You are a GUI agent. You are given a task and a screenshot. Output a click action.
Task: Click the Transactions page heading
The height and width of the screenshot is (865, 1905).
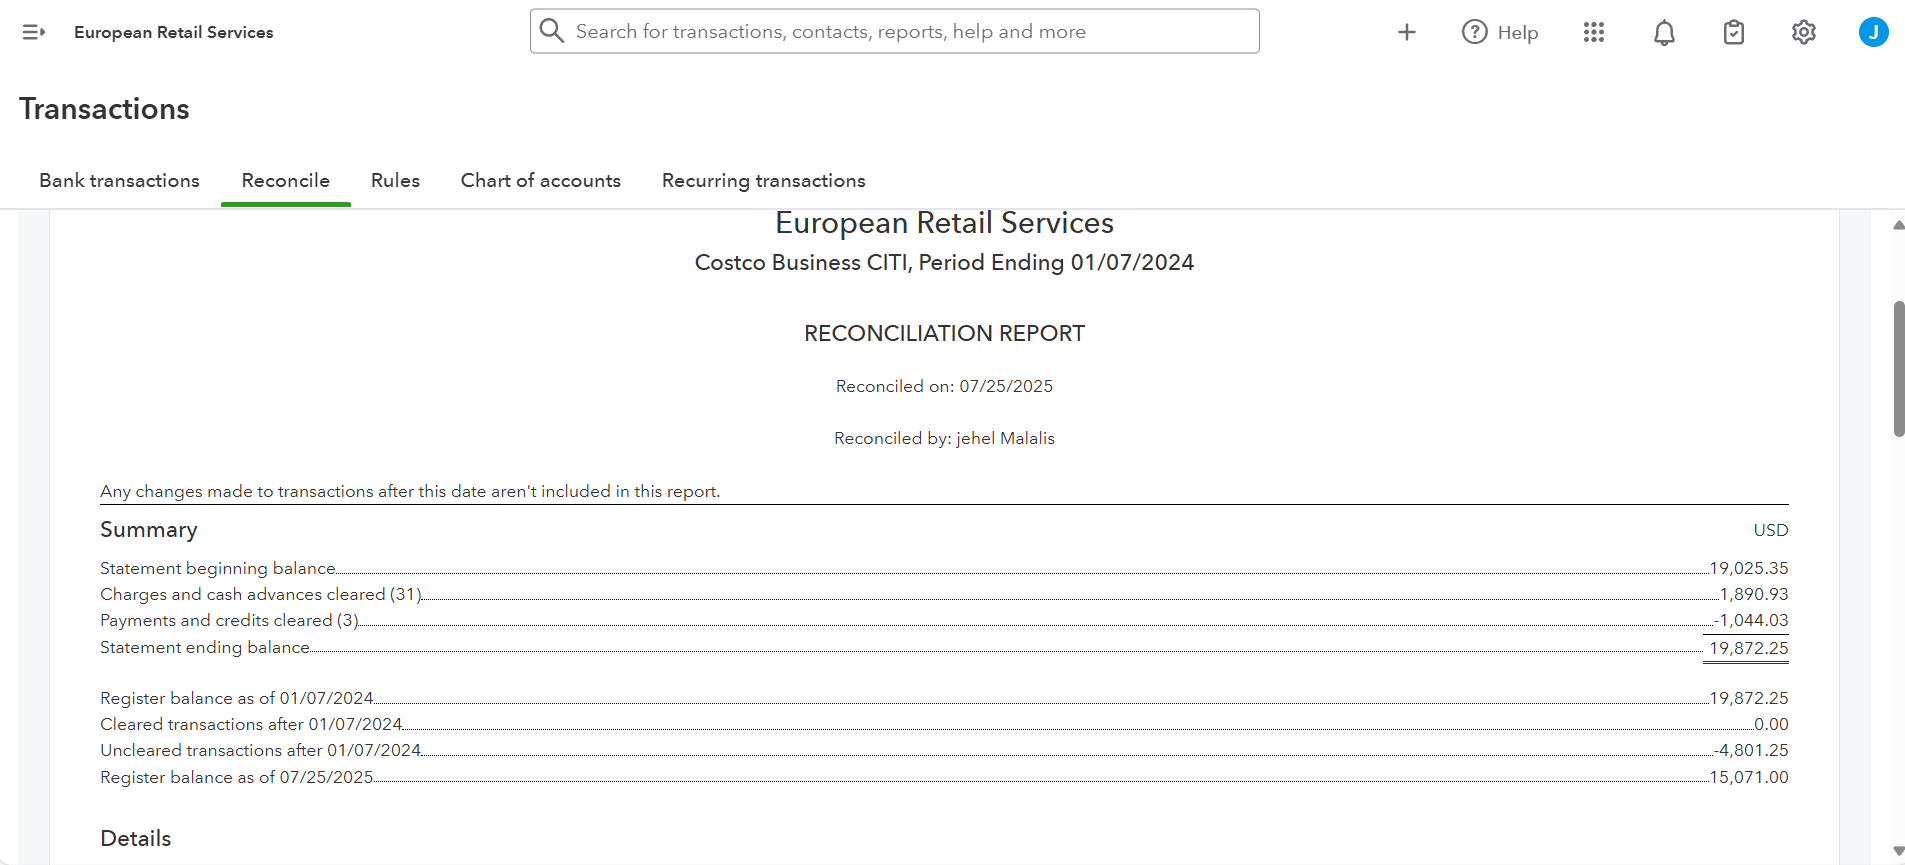click(104, 109)
